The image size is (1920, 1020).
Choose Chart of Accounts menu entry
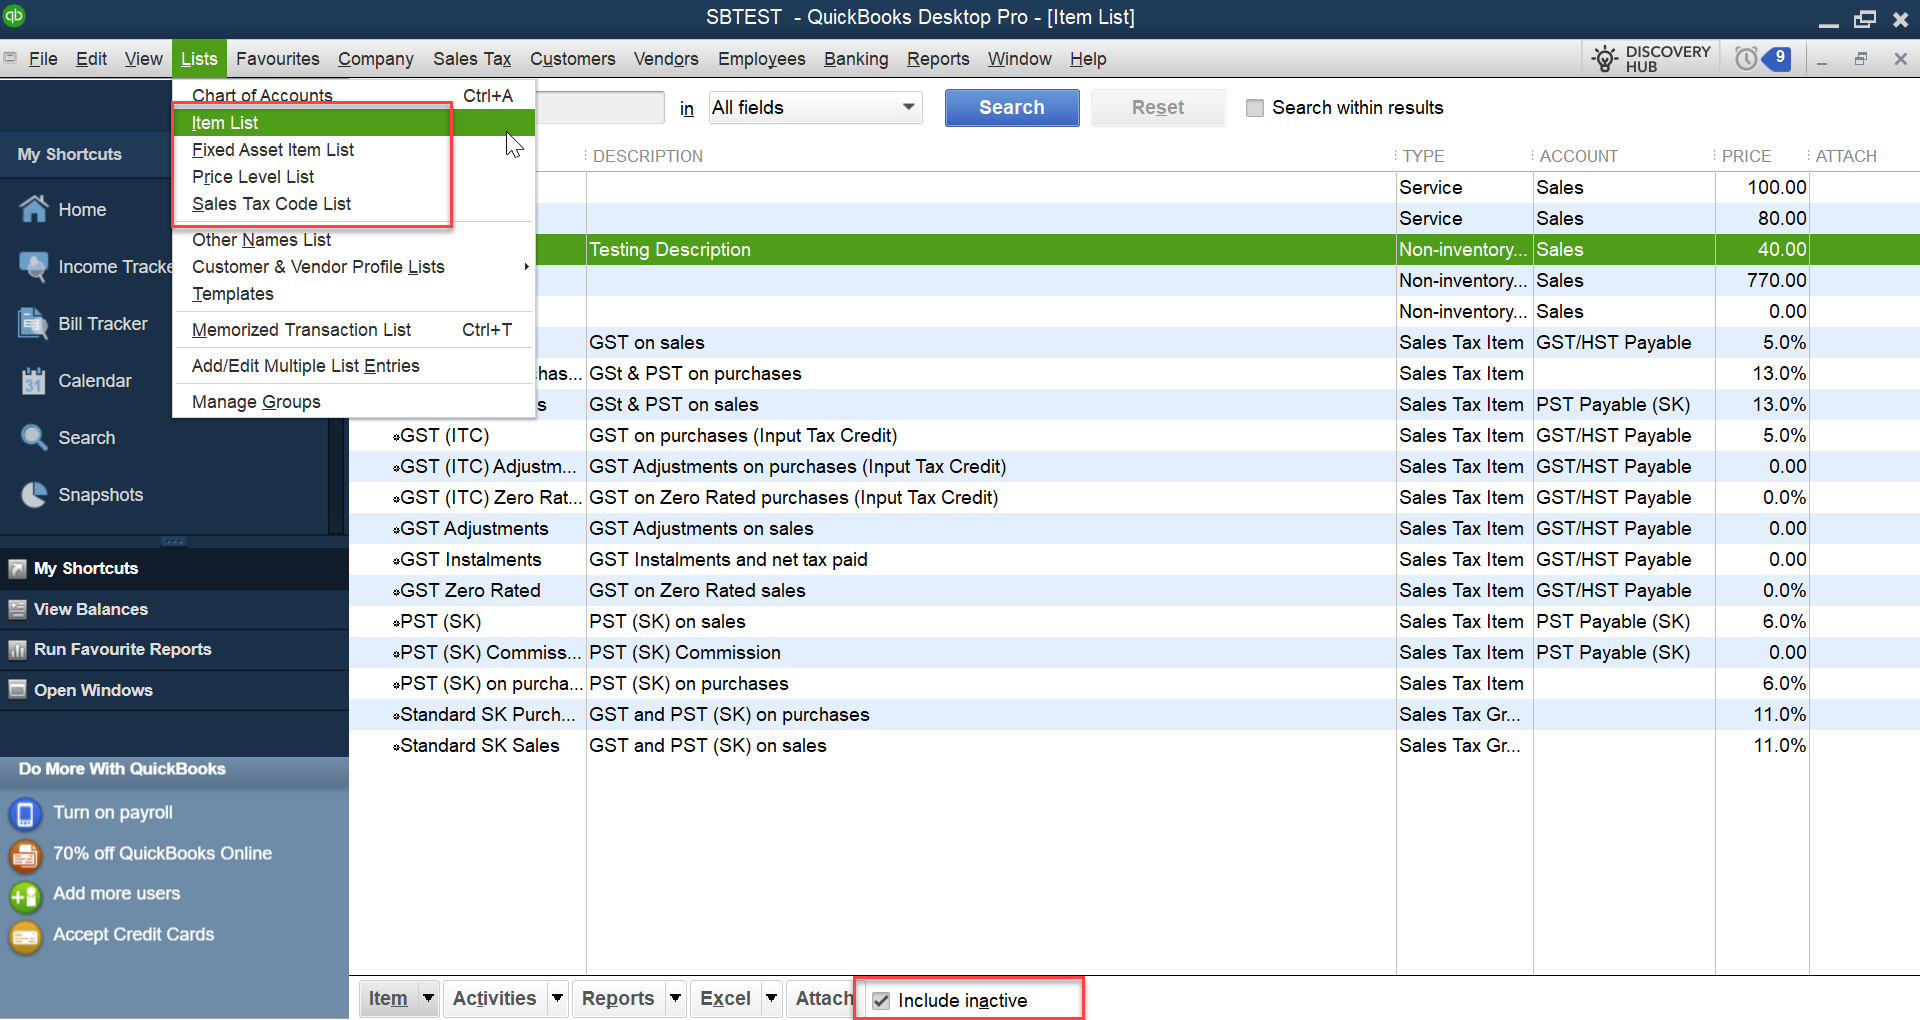click(354, 95)
